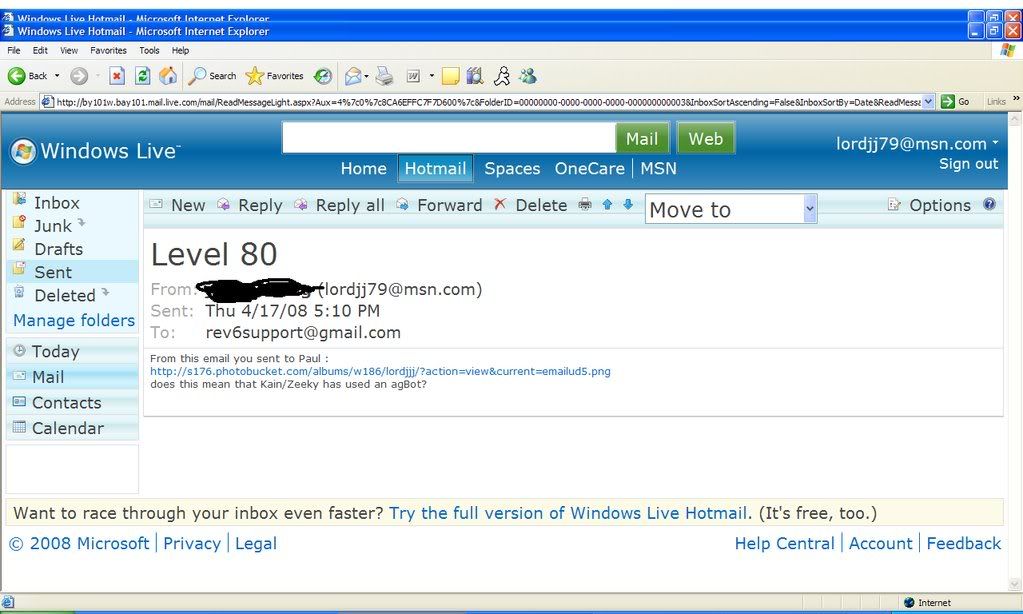This screenshot has height=614, width=1023.
Task: Open the photobucket link in the message body
Action: tap(380, 371)
